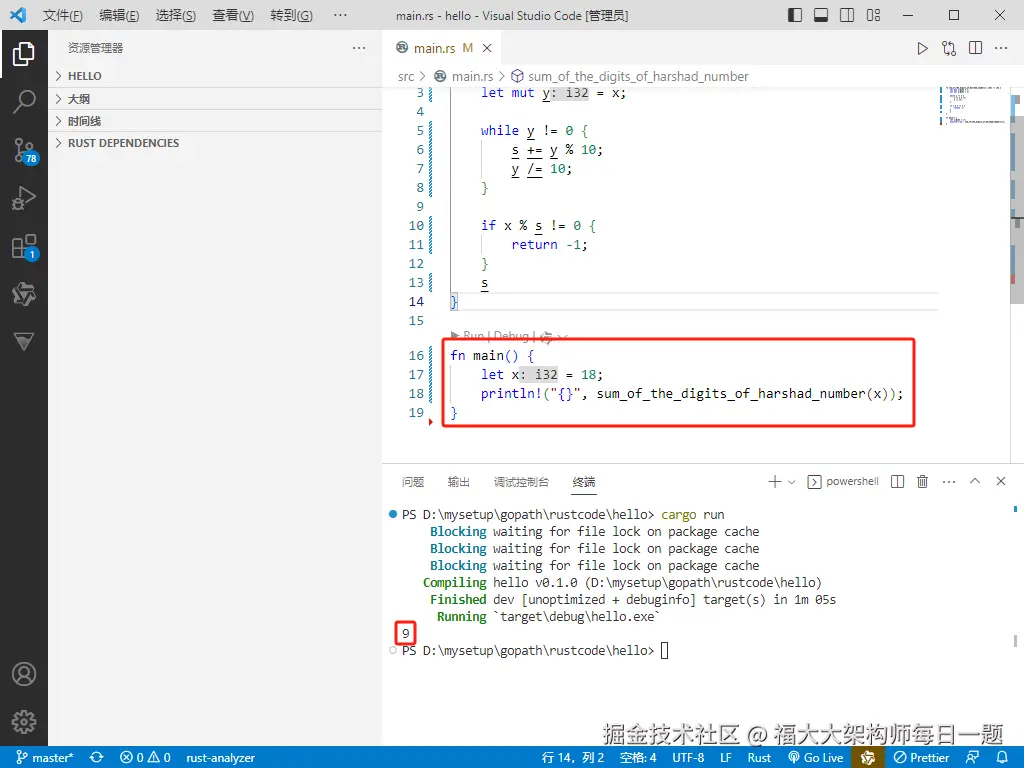Image resolution: width=1024 pixels, height=768 pixels.
Task: Switch to the 输出 output tab
Action: 458,482
